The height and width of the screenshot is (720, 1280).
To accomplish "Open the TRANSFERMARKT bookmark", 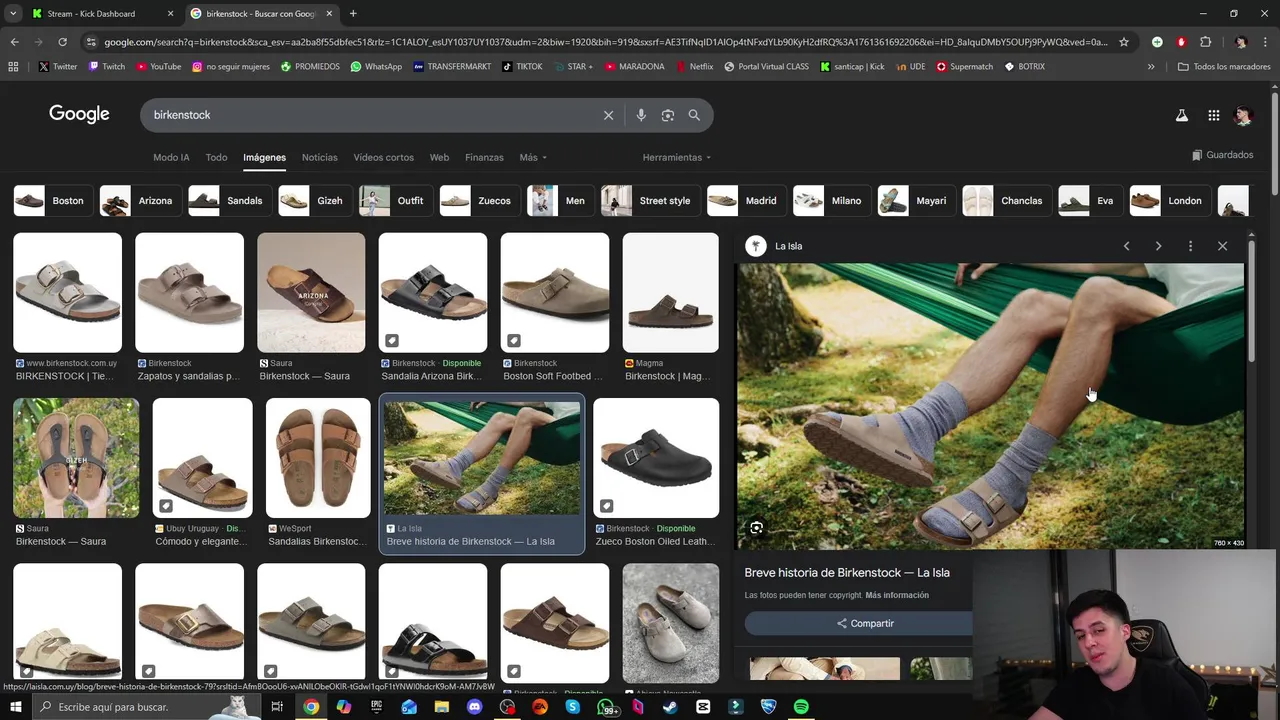I will tap(452, 67).
